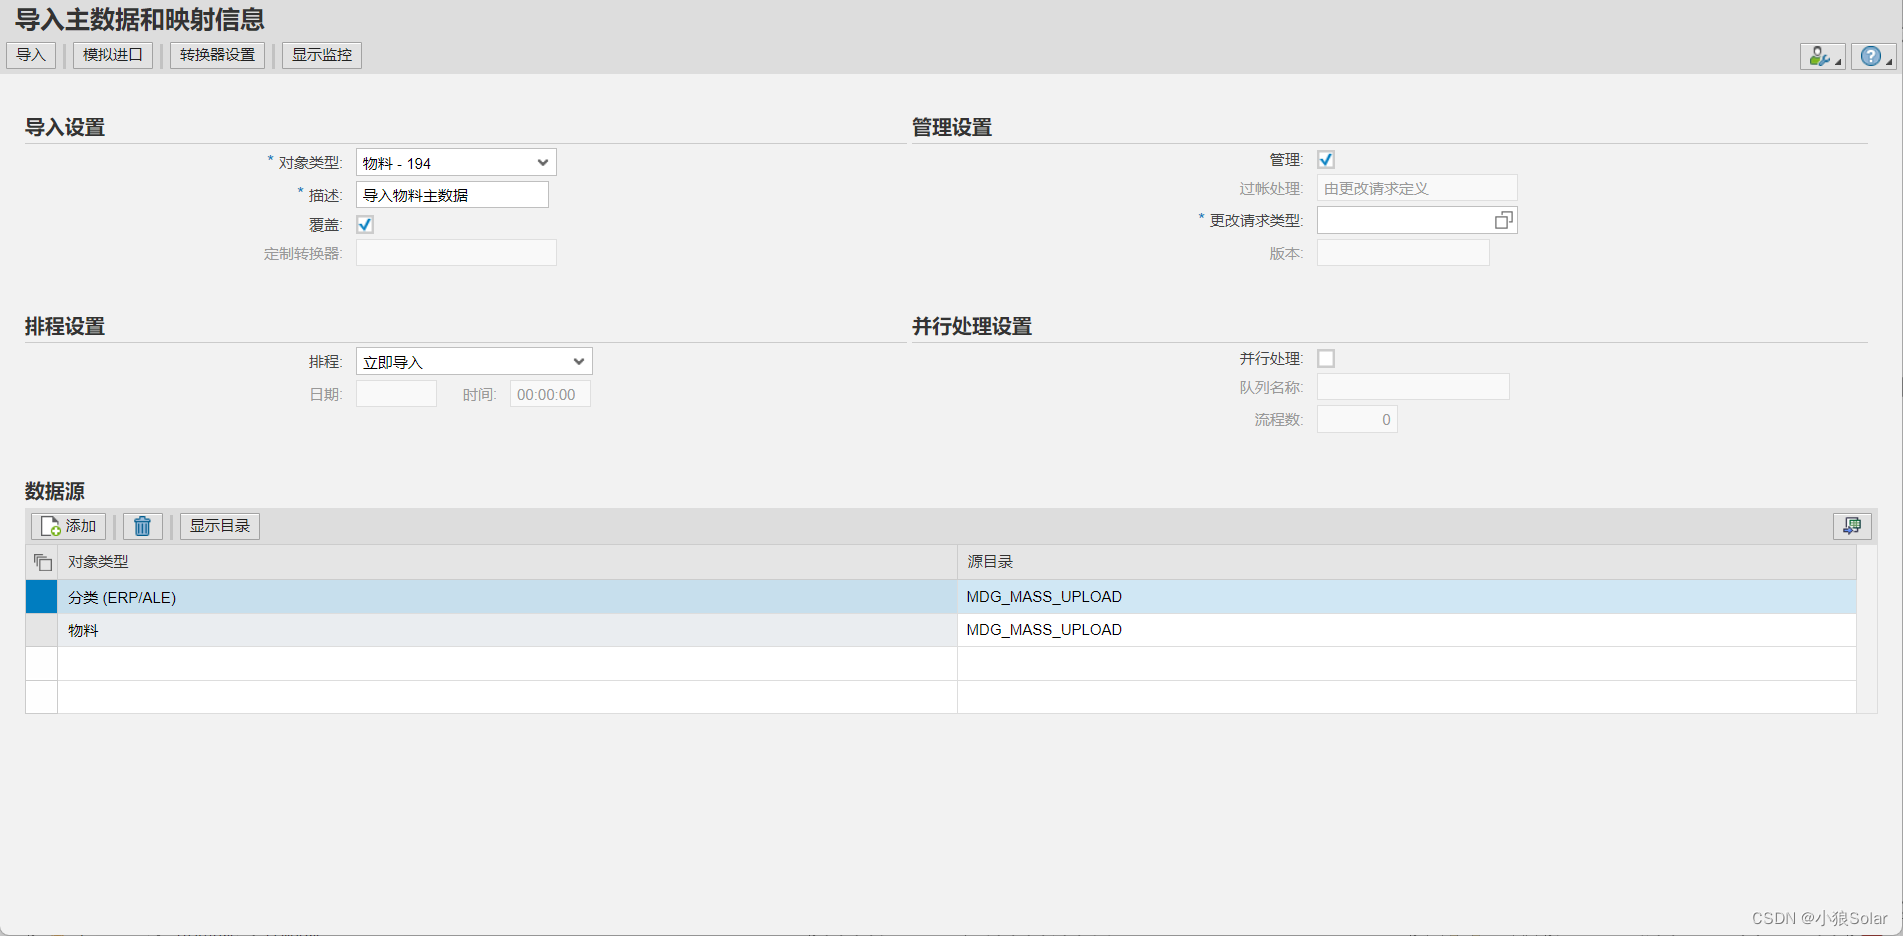1903x936 pixels.
Task: Click the table export icon at right of 数据源 toolbar
Action: (x=1852, y=526)
